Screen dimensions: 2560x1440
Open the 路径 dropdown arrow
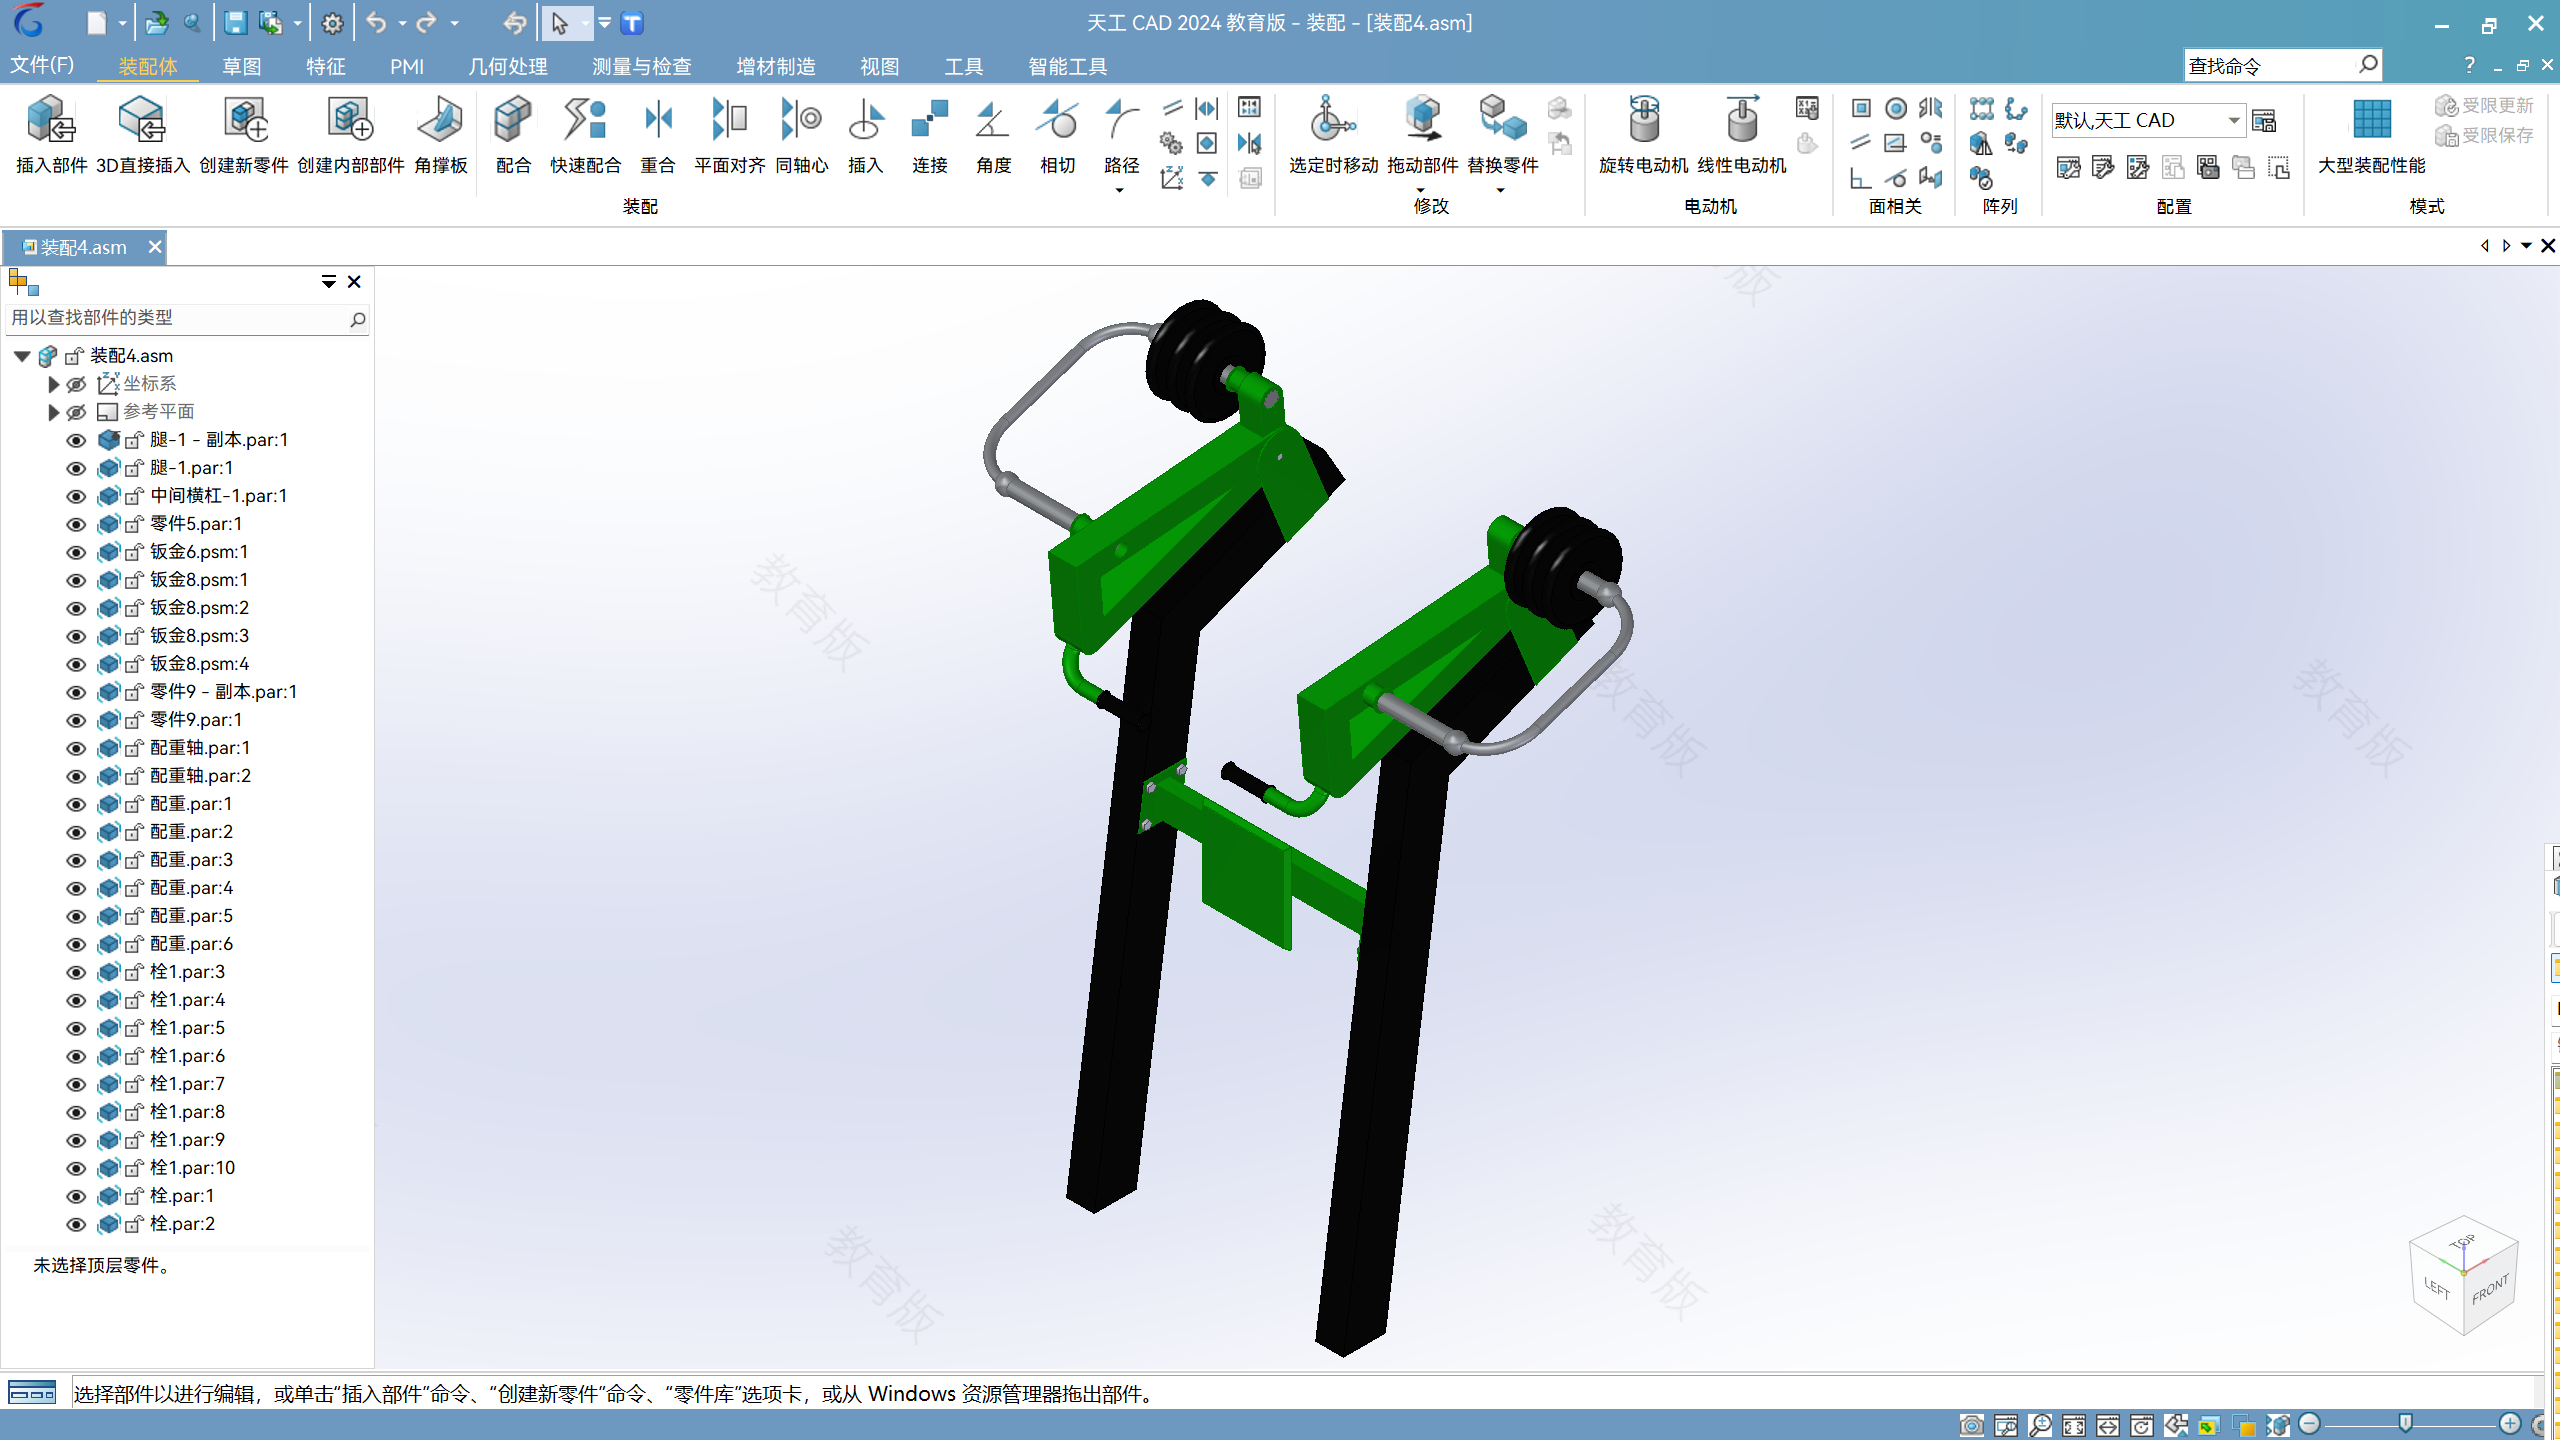pyautogui.click(x=1120, y=190)
